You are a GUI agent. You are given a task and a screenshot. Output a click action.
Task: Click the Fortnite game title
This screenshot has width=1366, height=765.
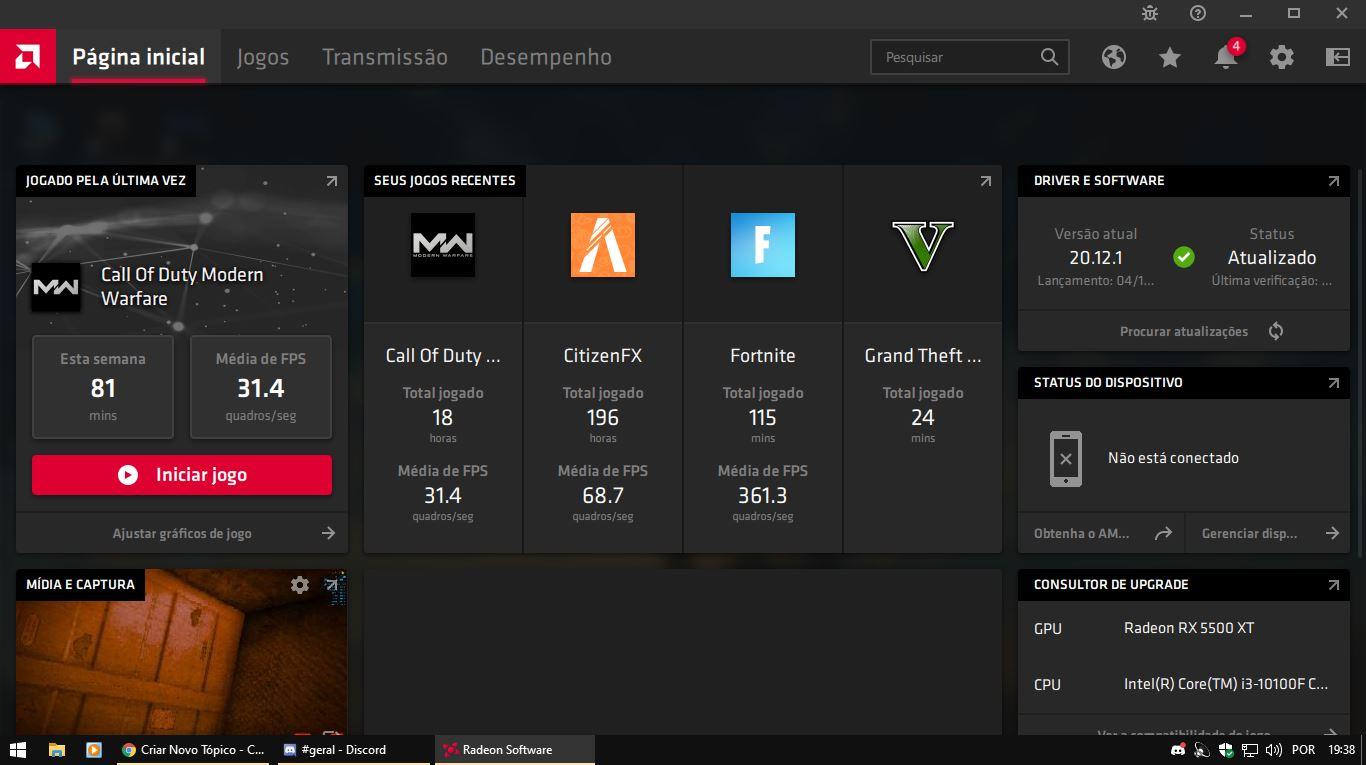[x=763, y=356]
